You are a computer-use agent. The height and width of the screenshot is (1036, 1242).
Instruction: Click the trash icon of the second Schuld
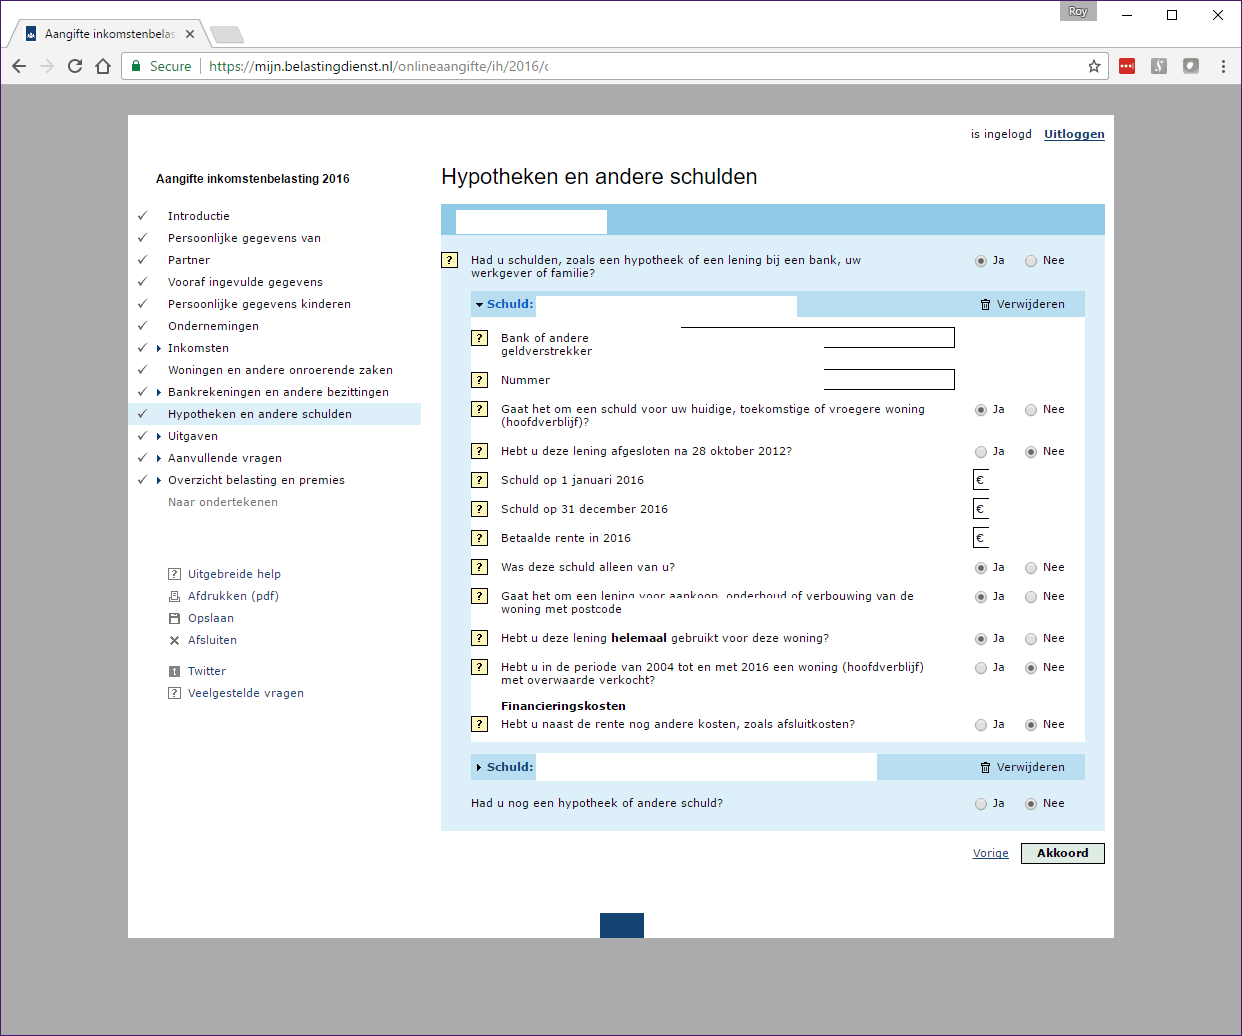tap(985, 767)
